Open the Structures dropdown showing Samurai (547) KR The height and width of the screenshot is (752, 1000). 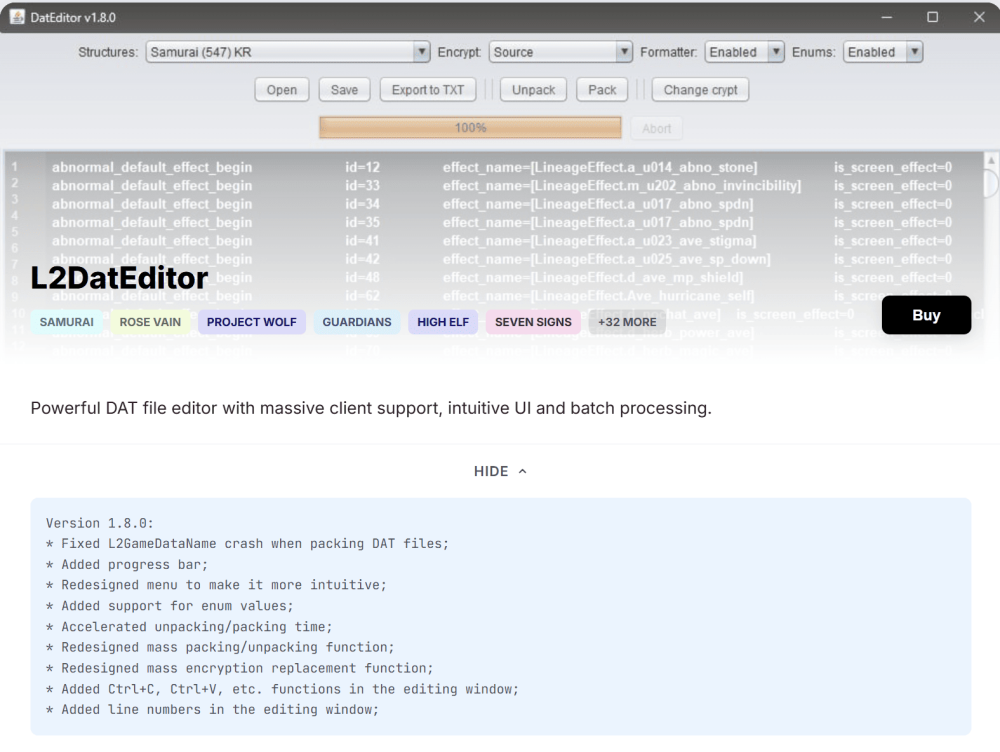click(x=288, y=52)
